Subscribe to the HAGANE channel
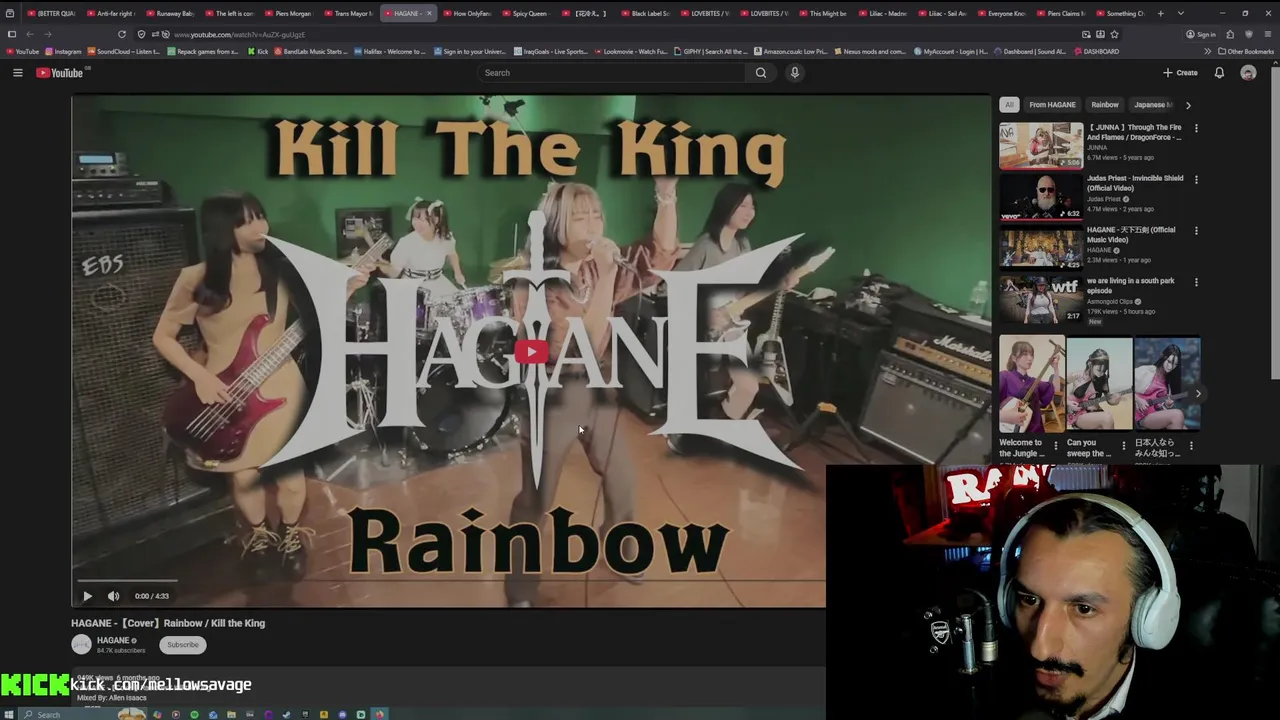This screenshot has height=720, width=1280. click(182, 644)
